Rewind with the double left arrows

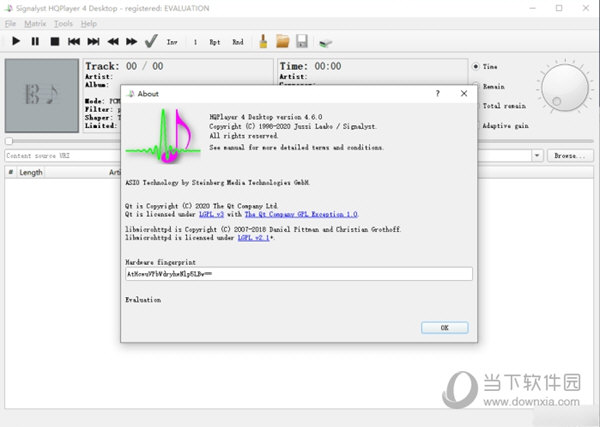113,41
